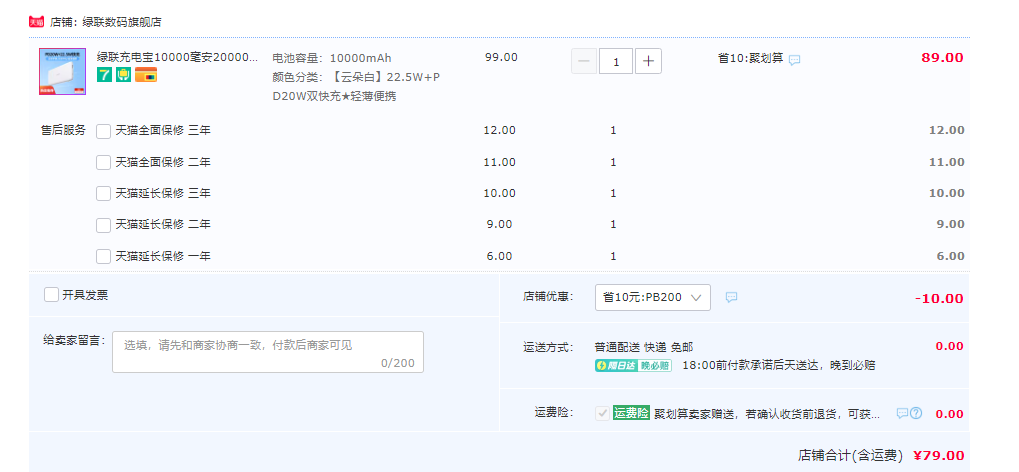The height and width of the screenshot is (472, 1019).
Task: Click the 99.00 unit price
Action: pyautogui.click(x=501, y=57)
